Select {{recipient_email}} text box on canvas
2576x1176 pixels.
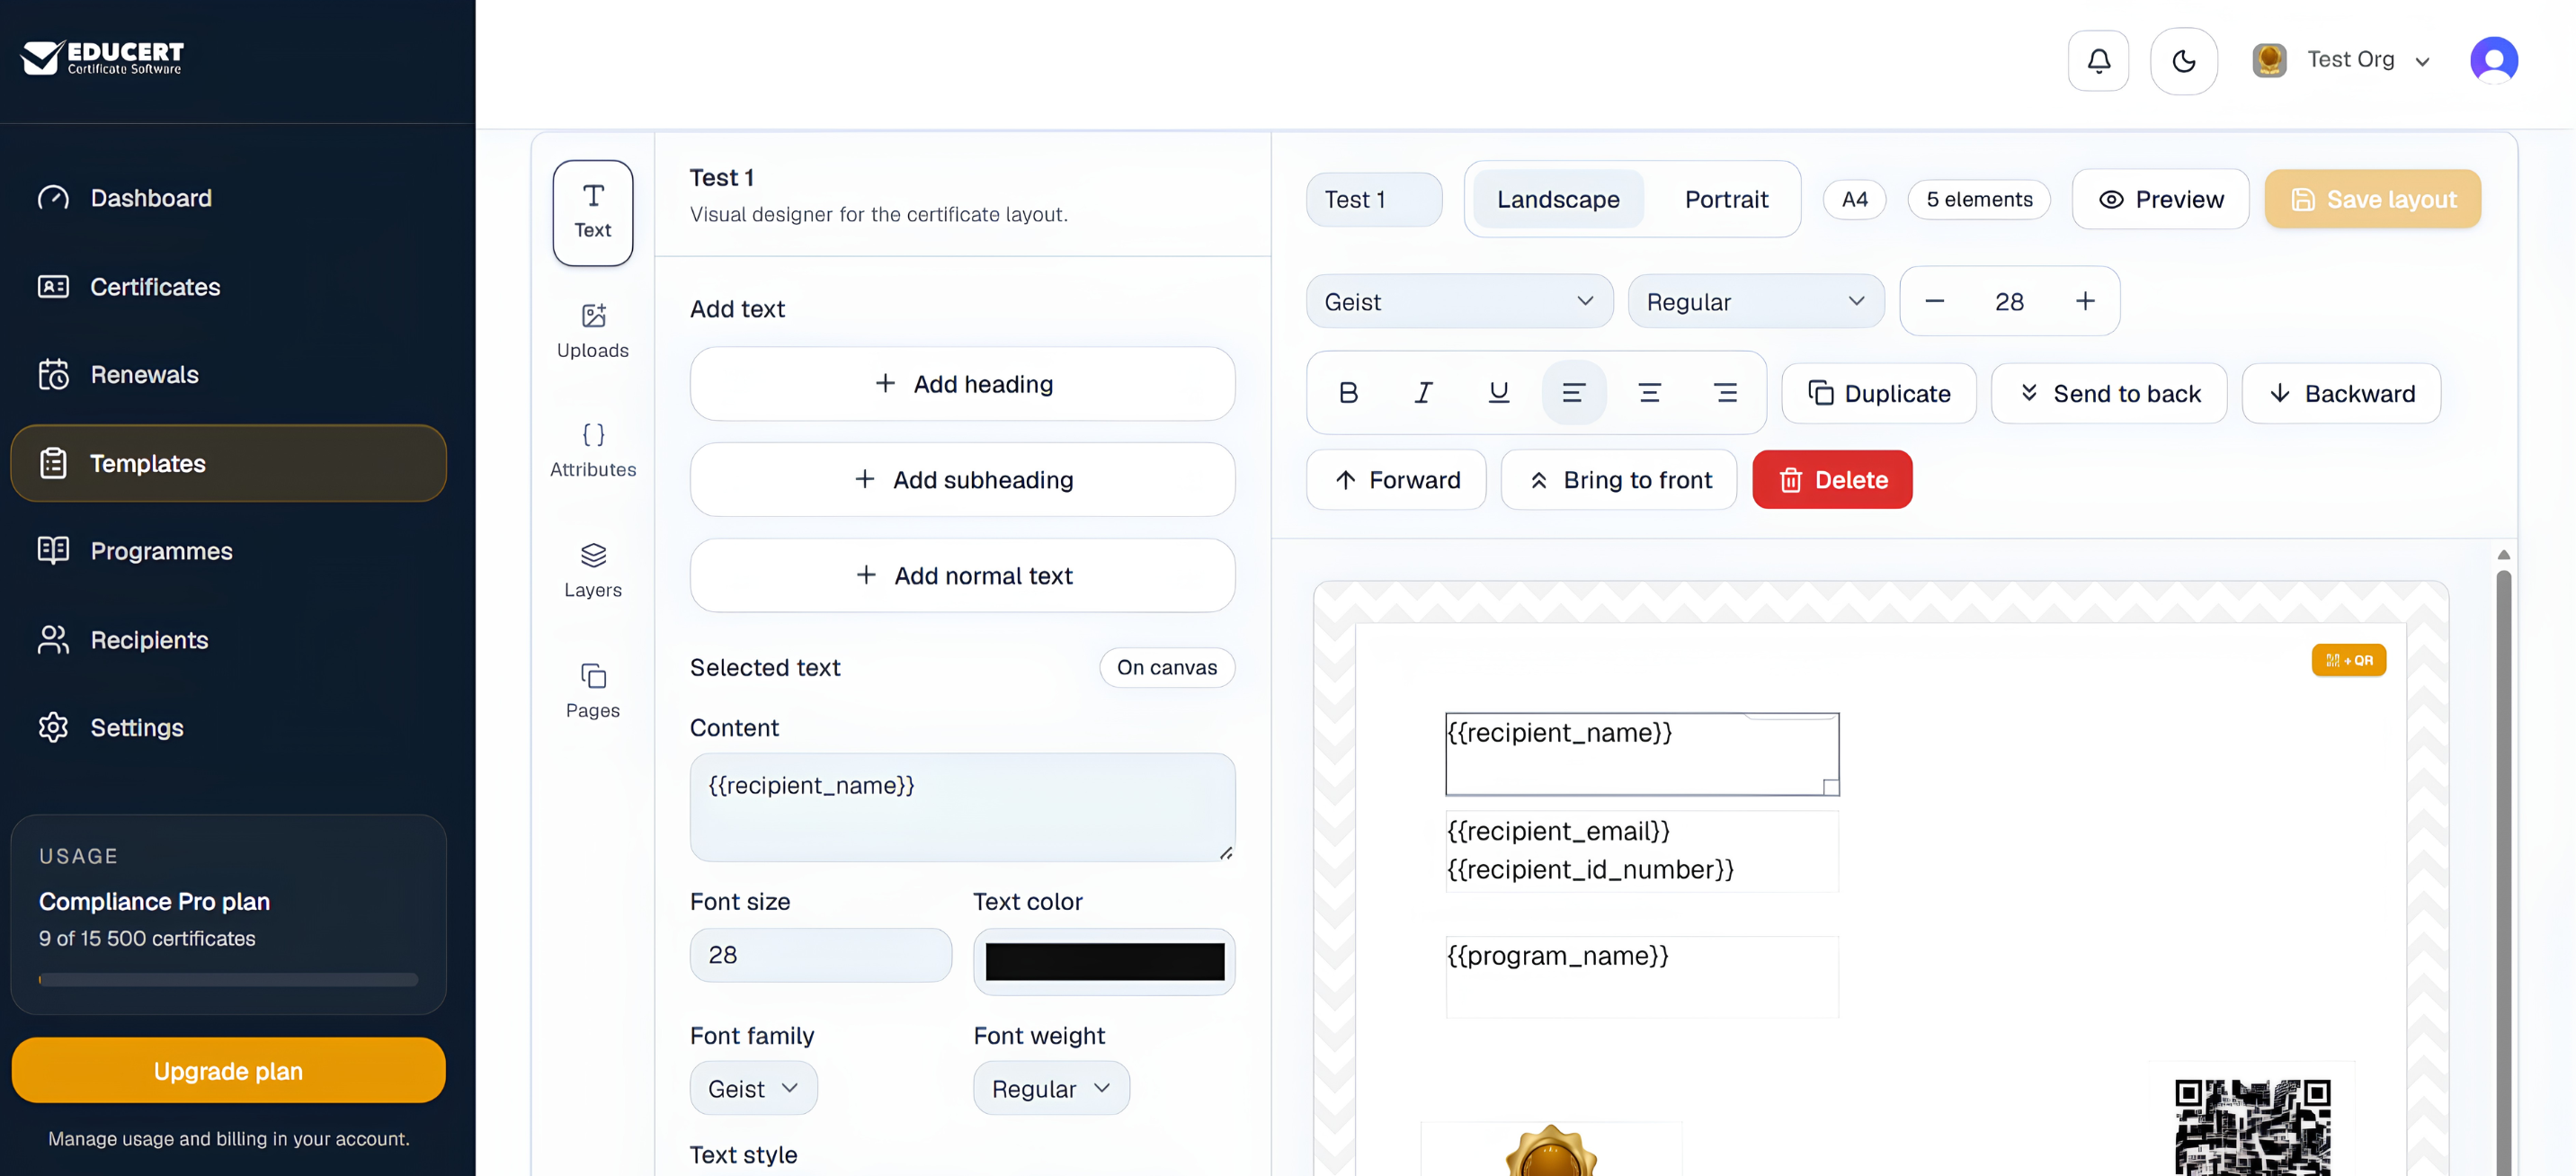click(x=1642, y=851)
